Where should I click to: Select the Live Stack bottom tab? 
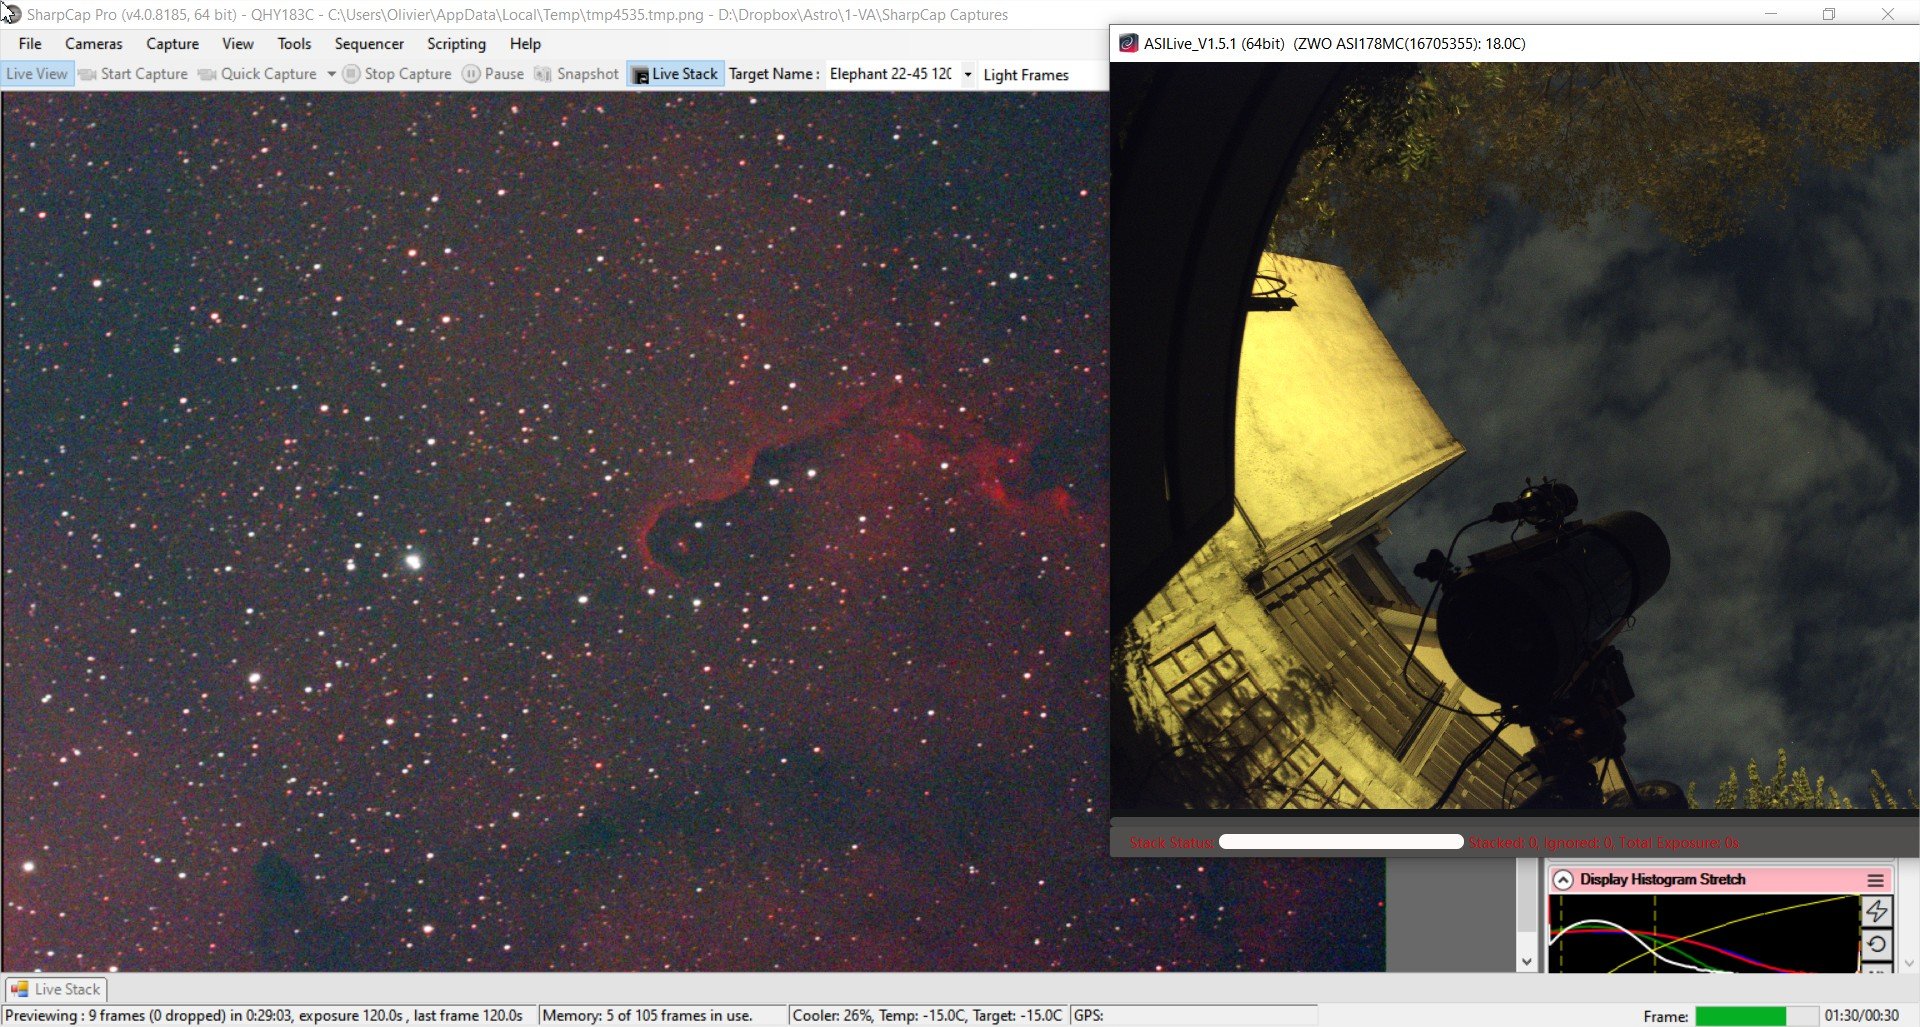(x=56, y=989)
